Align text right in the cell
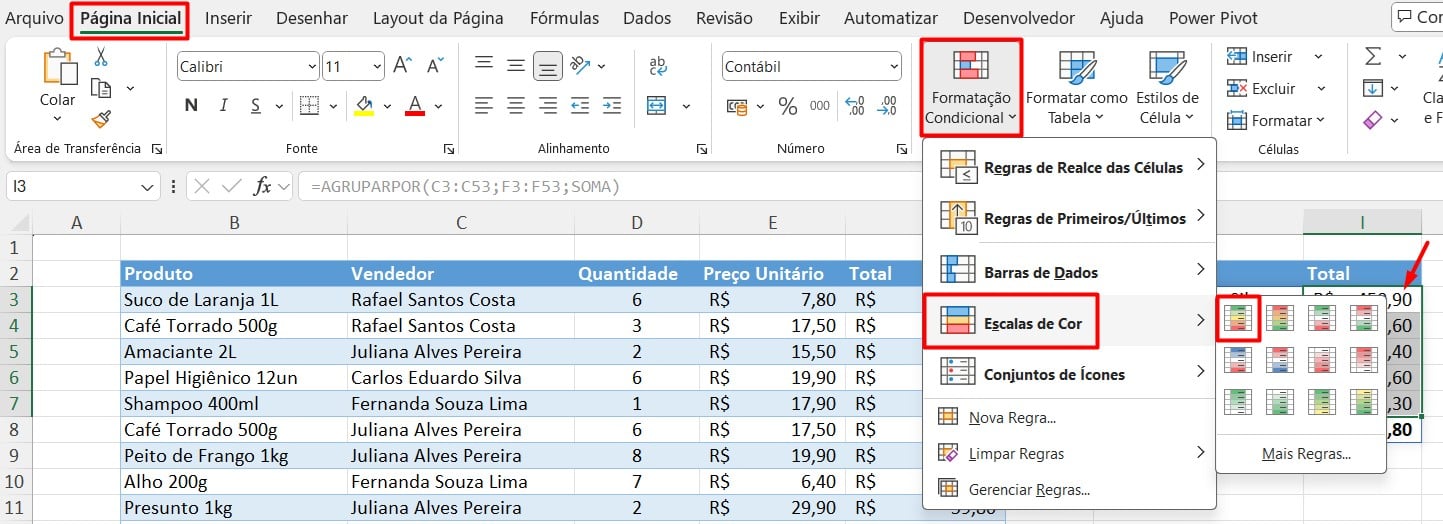 (548, 105)
